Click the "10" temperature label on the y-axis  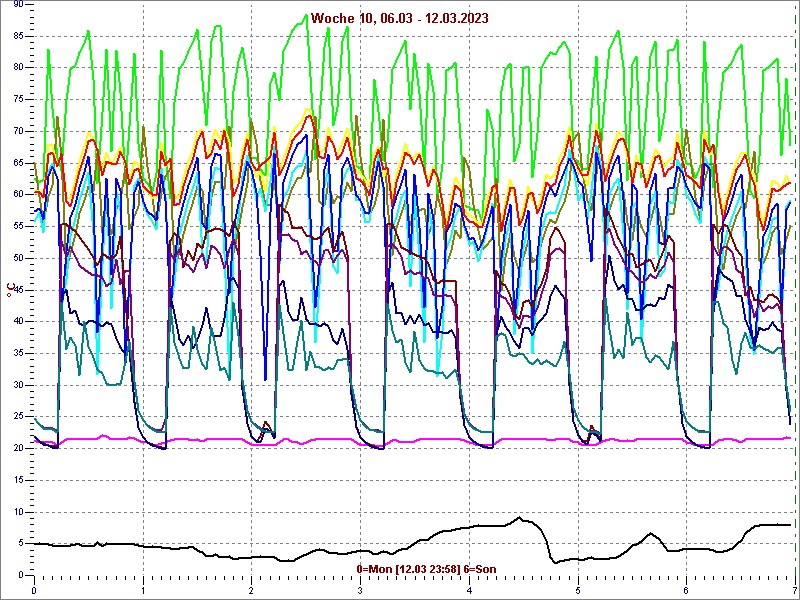coord(18,511)
